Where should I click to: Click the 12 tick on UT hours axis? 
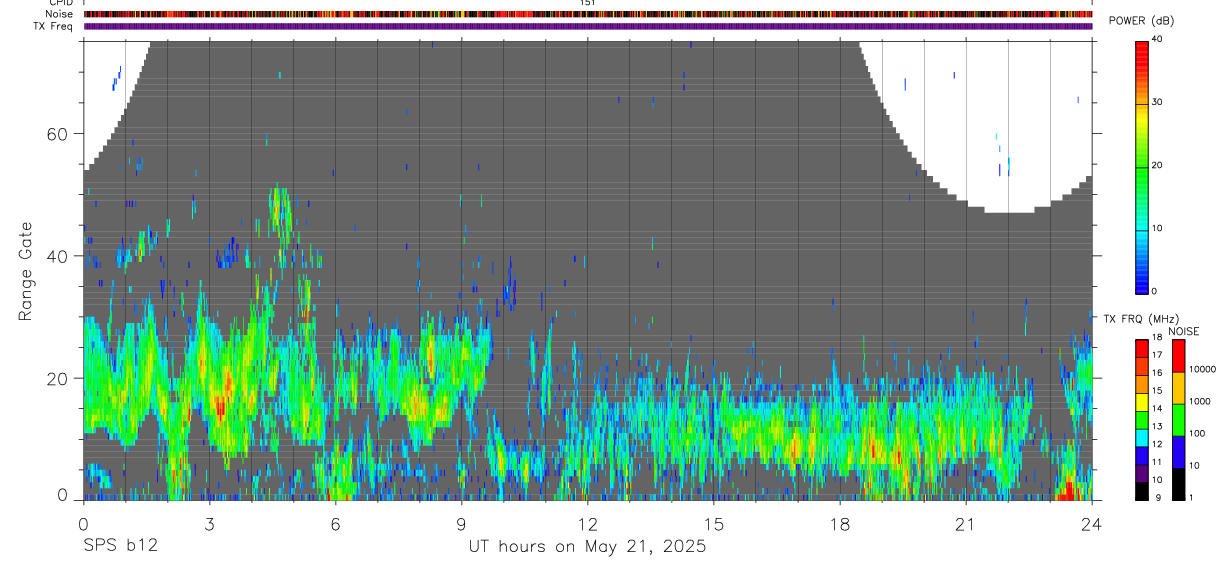tap(587, 524)
